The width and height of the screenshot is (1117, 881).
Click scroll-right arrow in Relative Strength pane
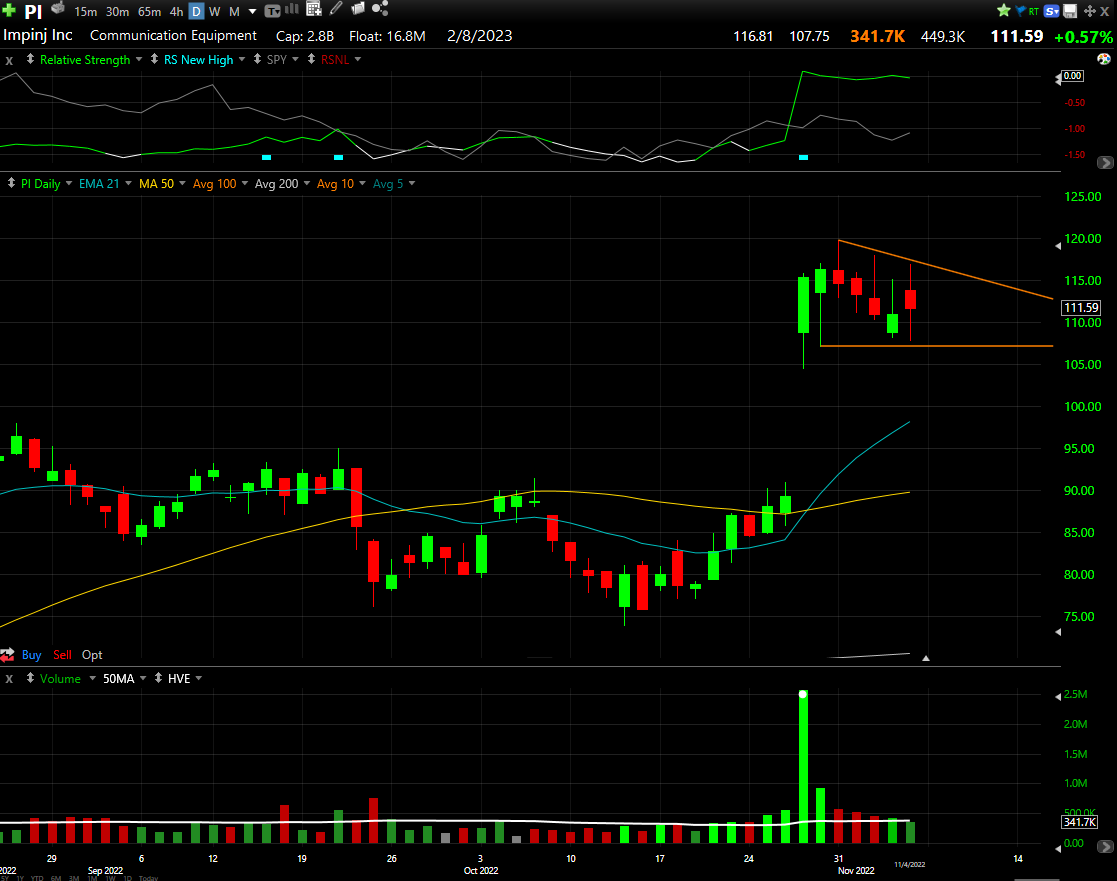click(x=1105, y=162)
